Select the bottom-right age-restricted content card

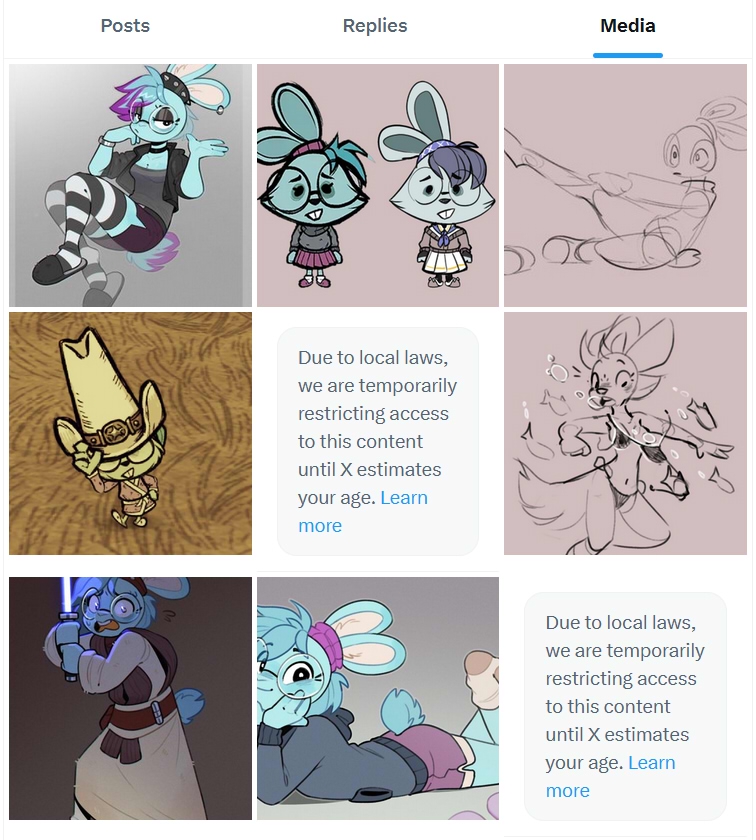625,706
